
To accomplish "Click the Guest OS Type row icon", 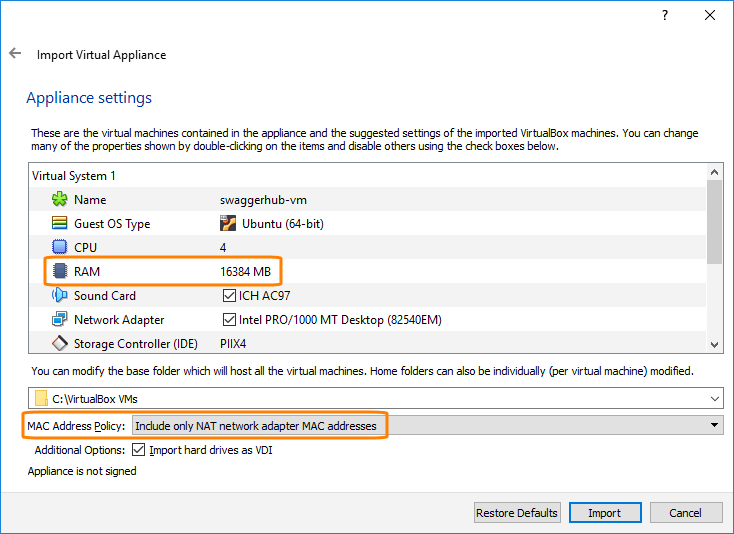I will pos(59,223).
